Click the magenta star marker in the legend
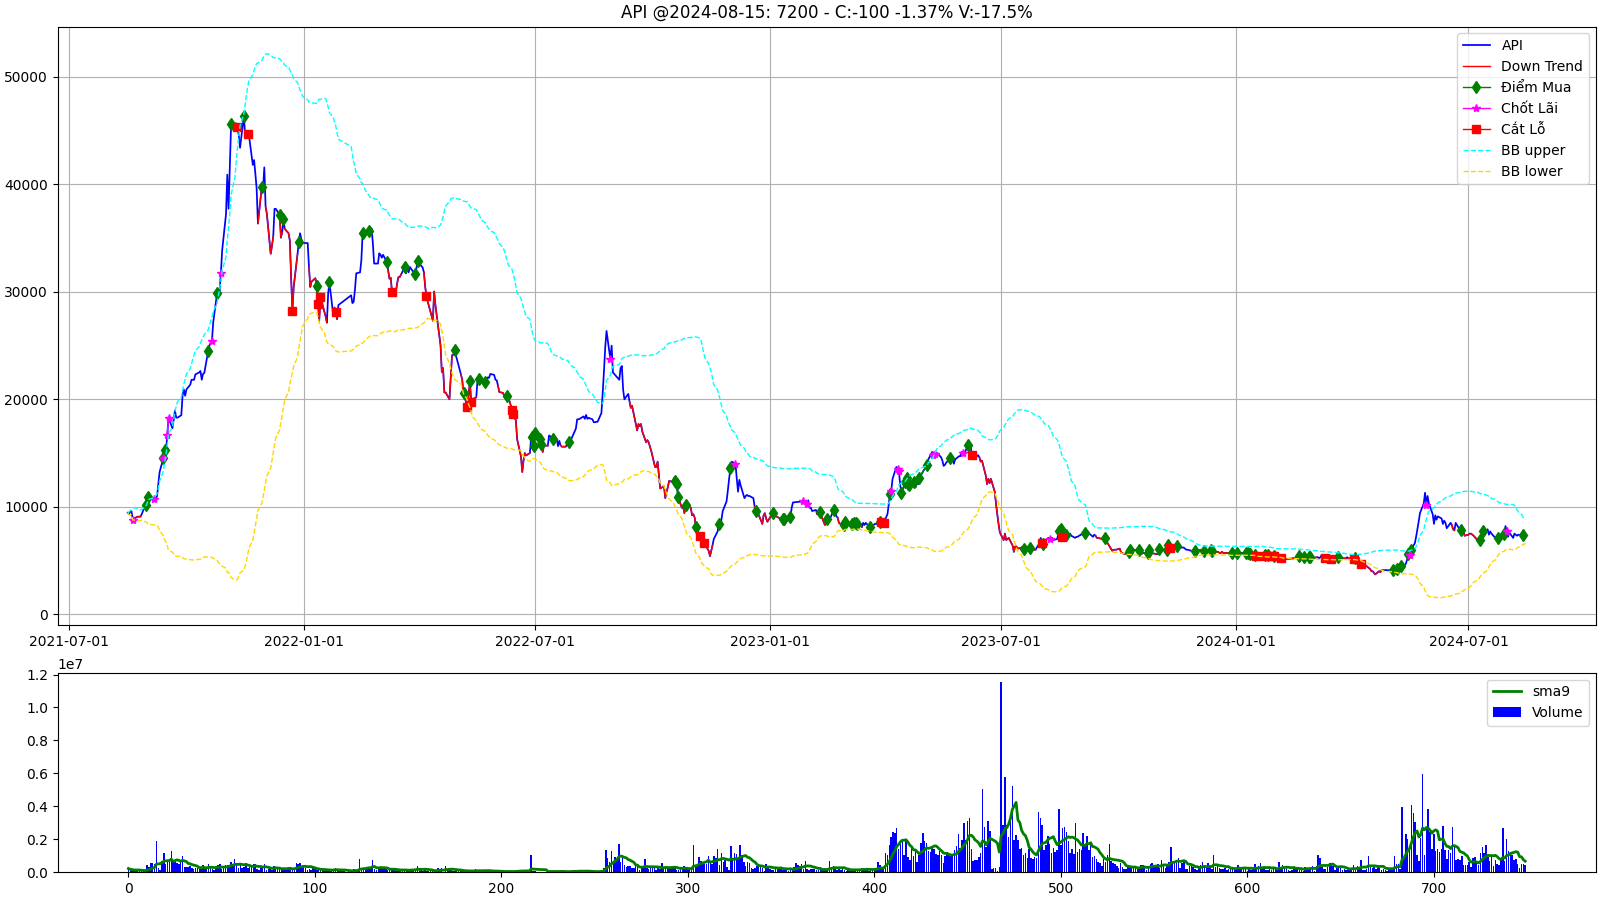The height and width of the screenshot is (900, 1600). tap(1476, 108)
